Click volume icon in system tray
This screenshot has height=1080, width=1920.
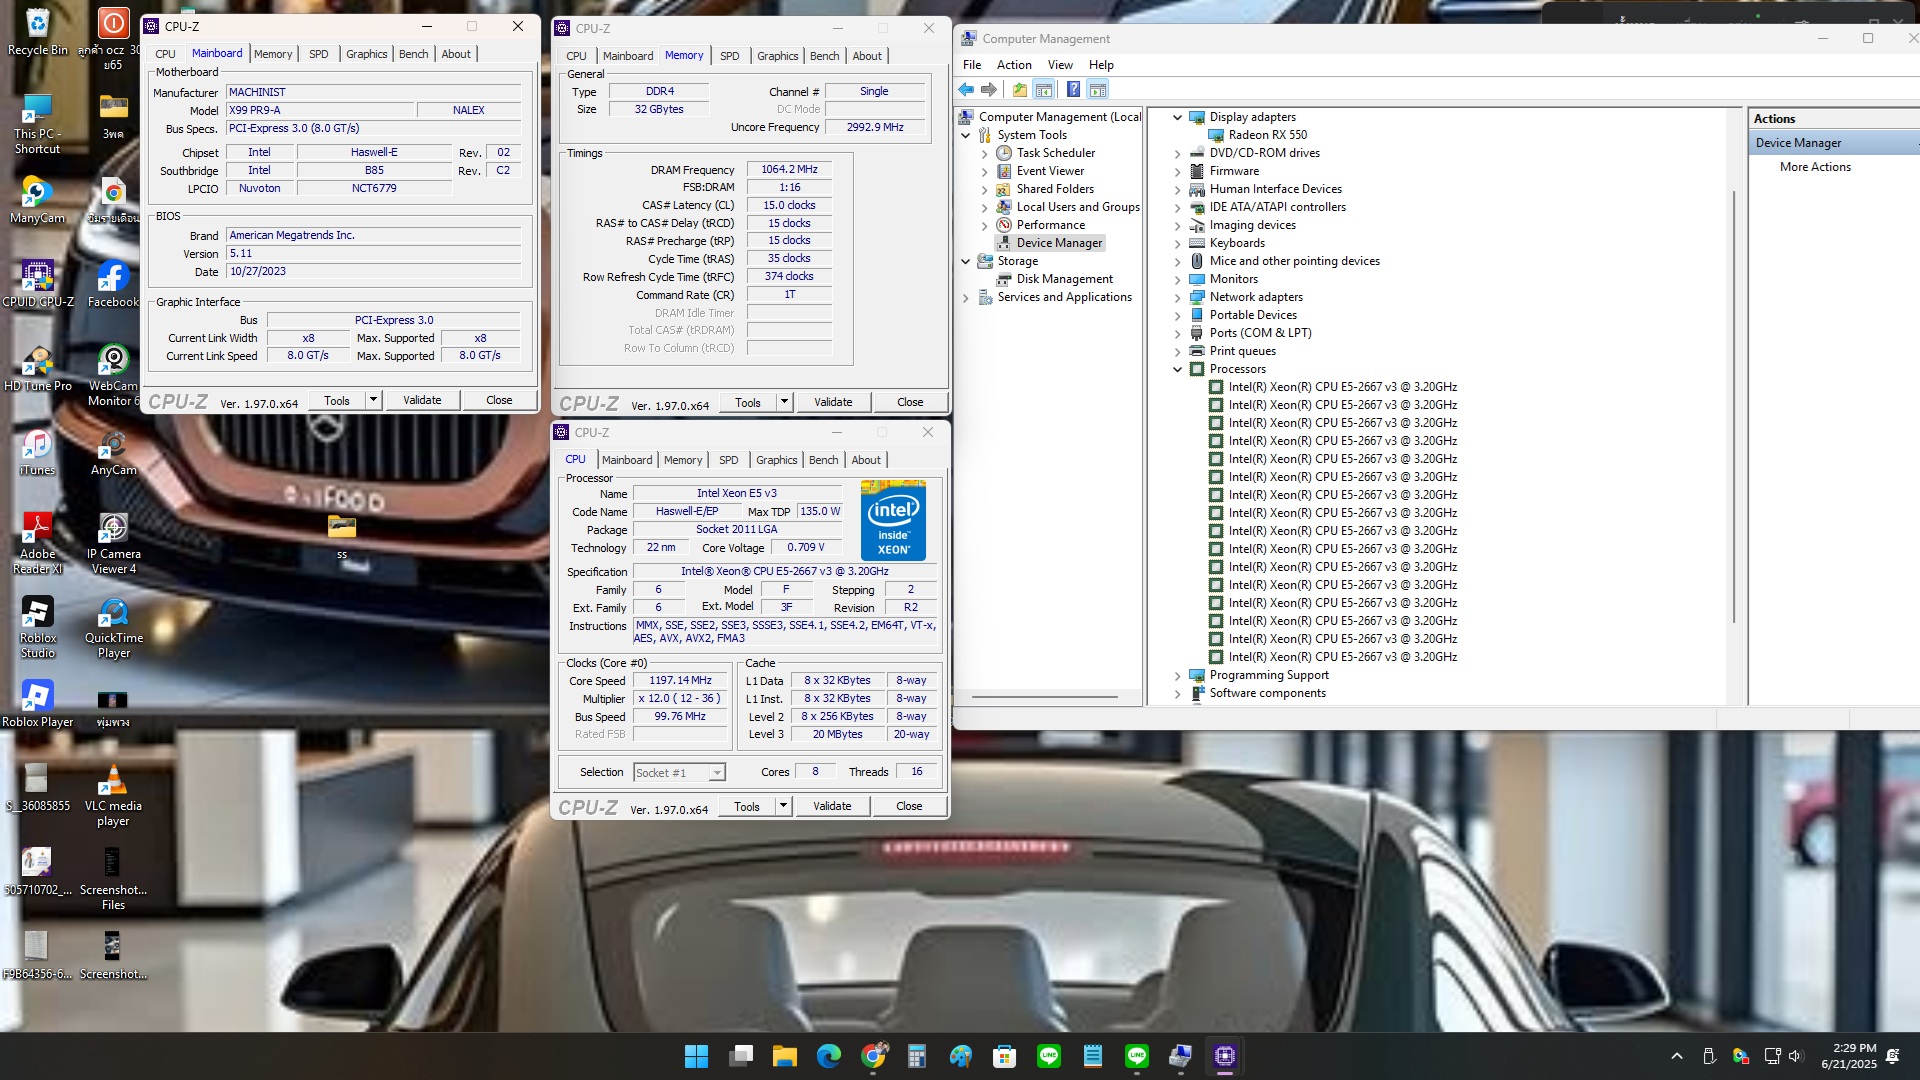(x=1795, y=1056)
